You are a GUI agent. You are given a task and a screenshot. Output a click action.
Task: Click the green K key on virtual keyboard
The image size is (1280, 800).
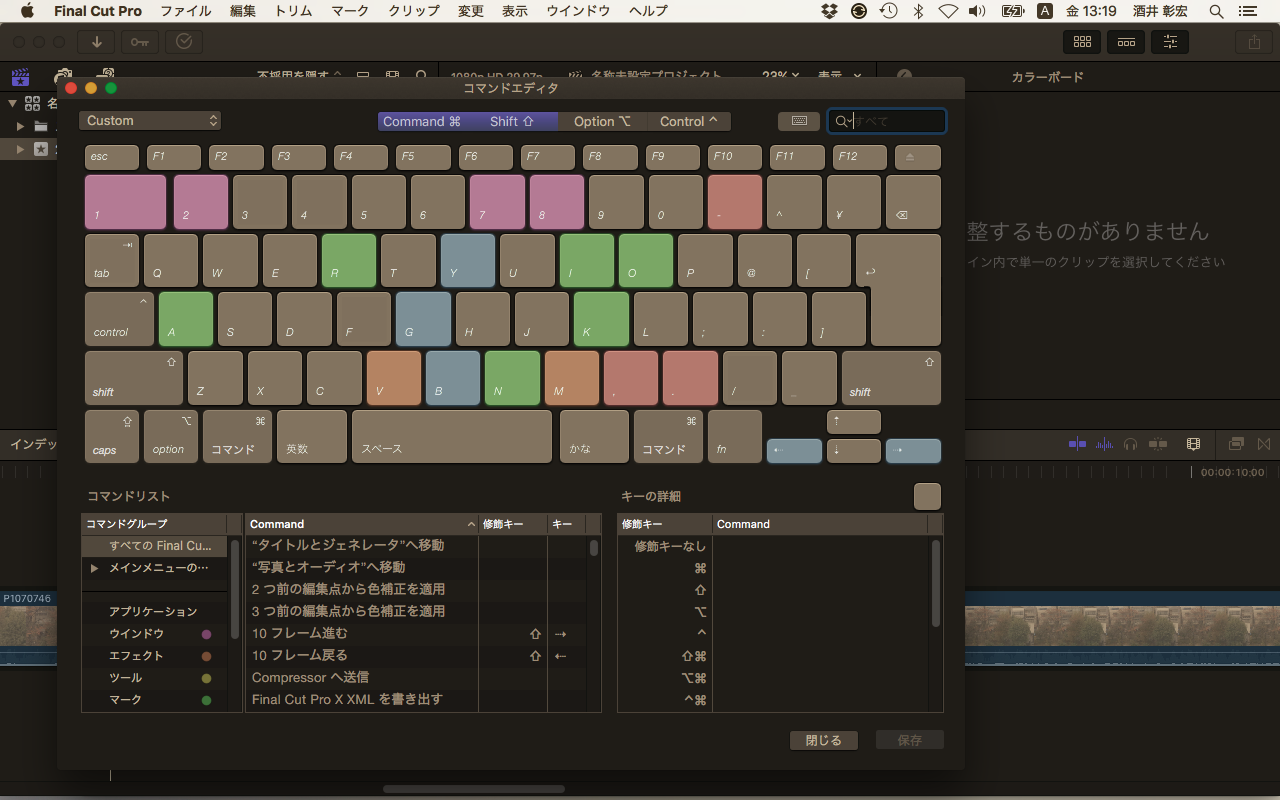click(x=601, y=319)
